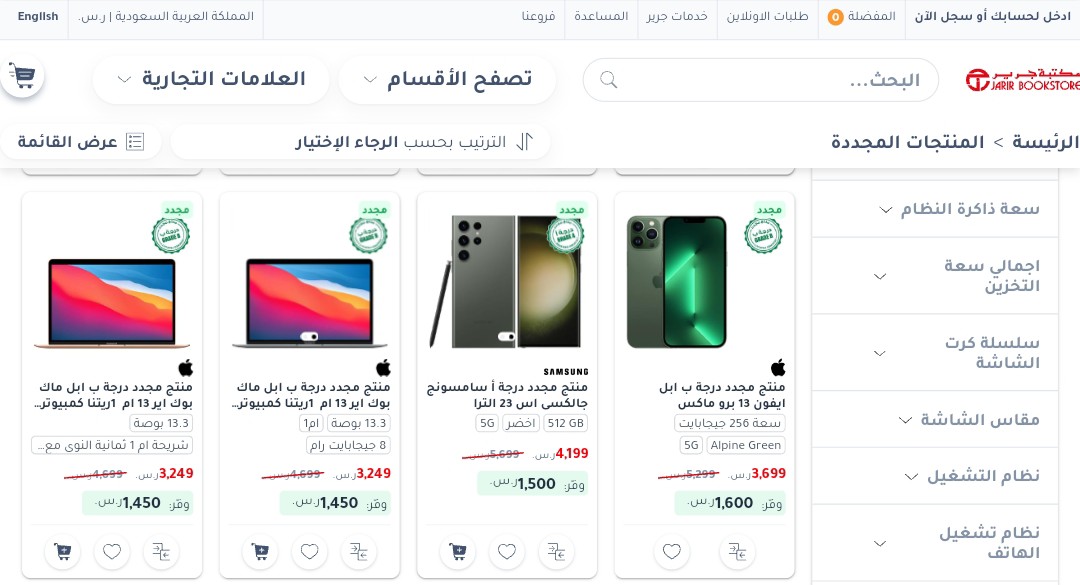Image resolution: width=1080 pixels, height=585 pixels.
Task: Toggle image switch on Samsung product
Action: click(506, 336)
